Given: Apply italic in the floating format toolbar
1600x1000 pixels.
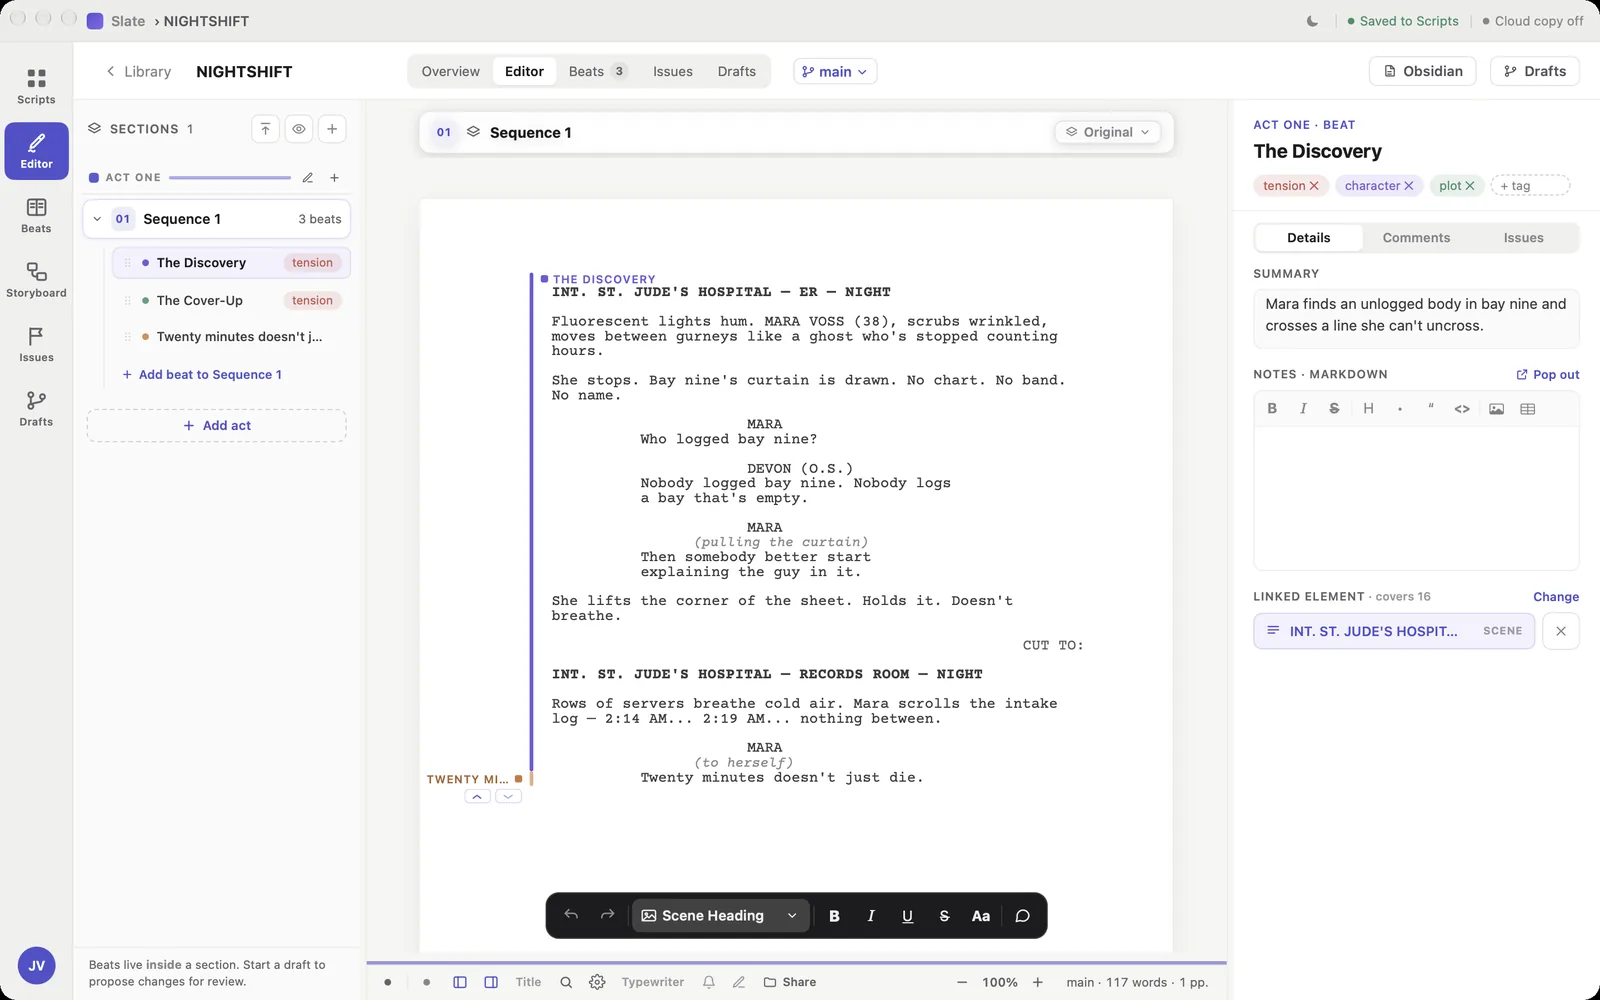Looking at the screenshot, I should click(871, 915).
